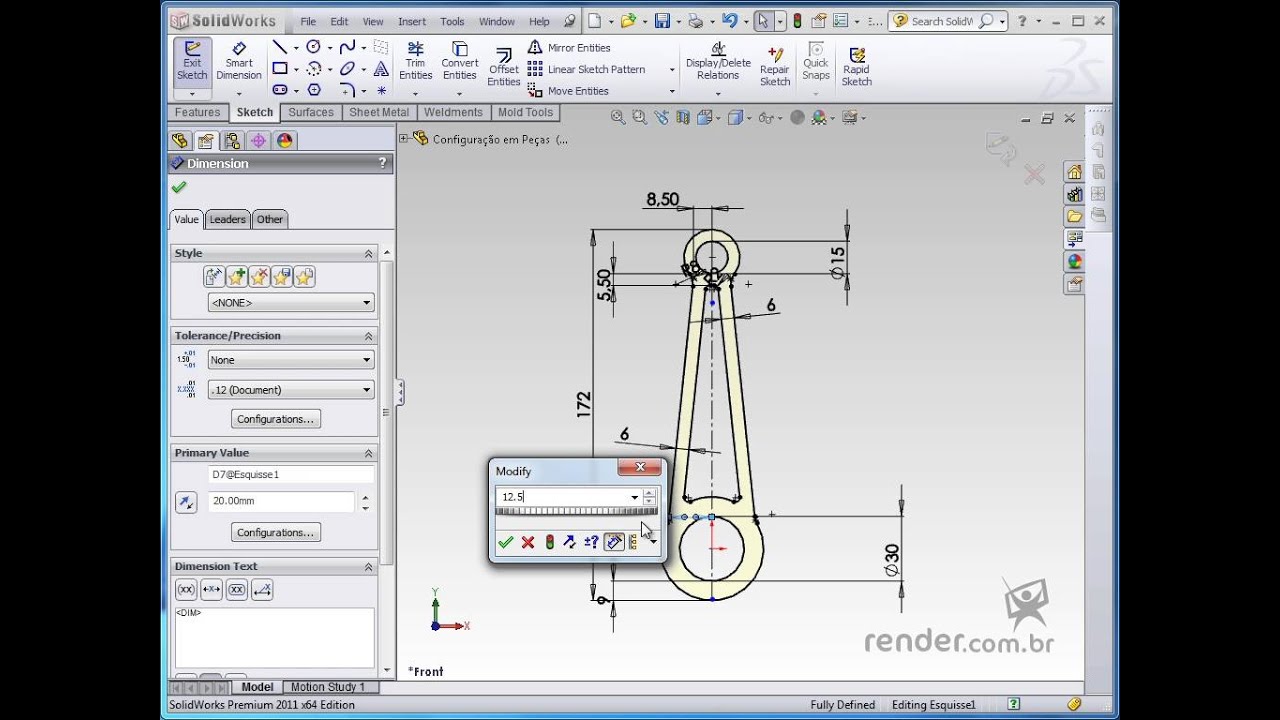The width and height of the screenshot is (1280, 720).
Task: Click the Mirror Entities command
Action: tap(569, 48)
